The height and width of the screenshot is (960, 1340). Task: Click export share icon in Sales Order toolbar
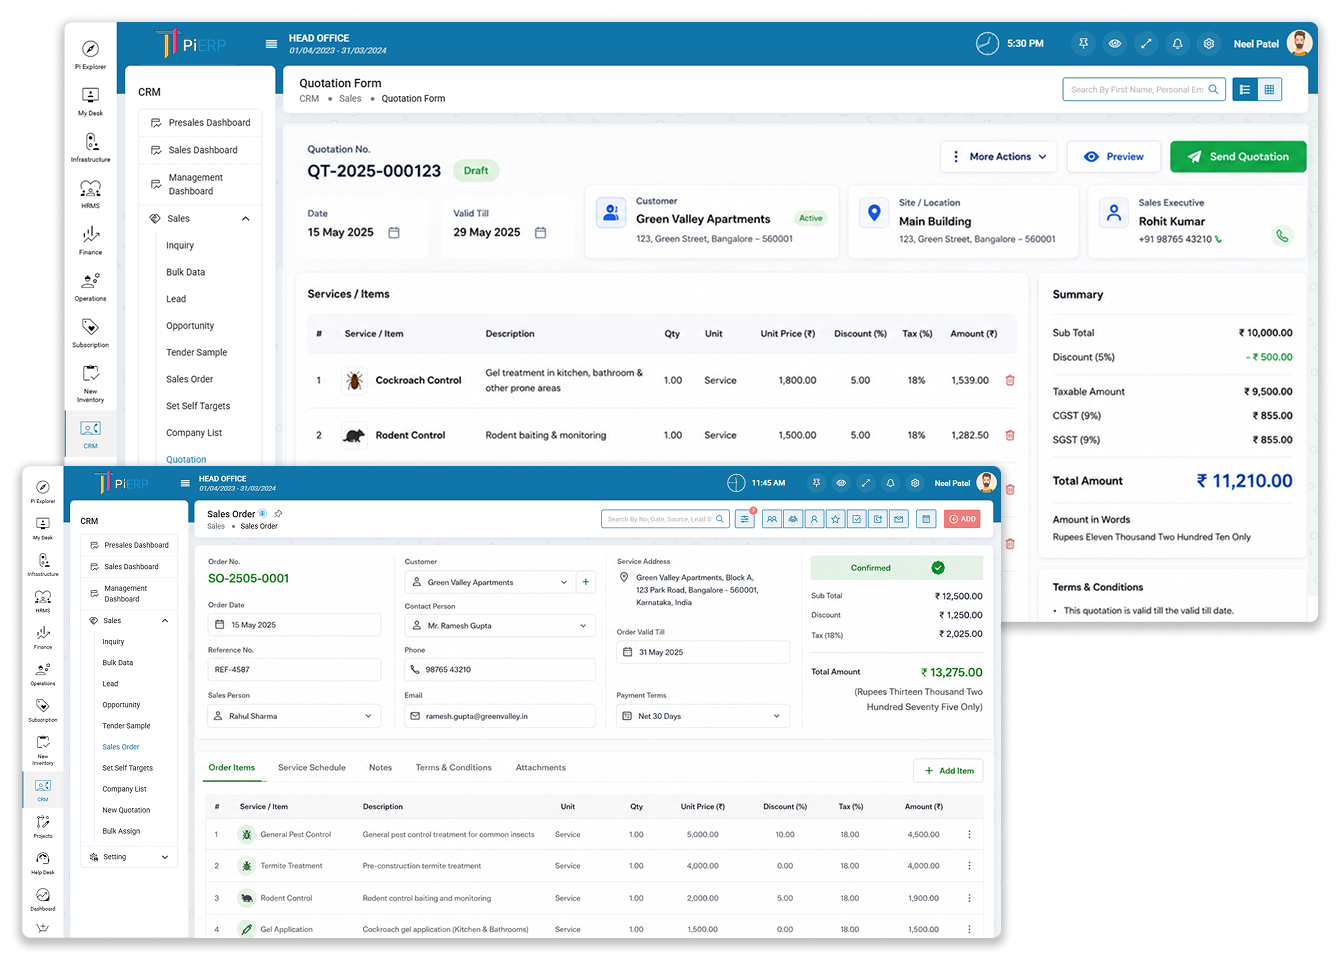tap(878, 519)
